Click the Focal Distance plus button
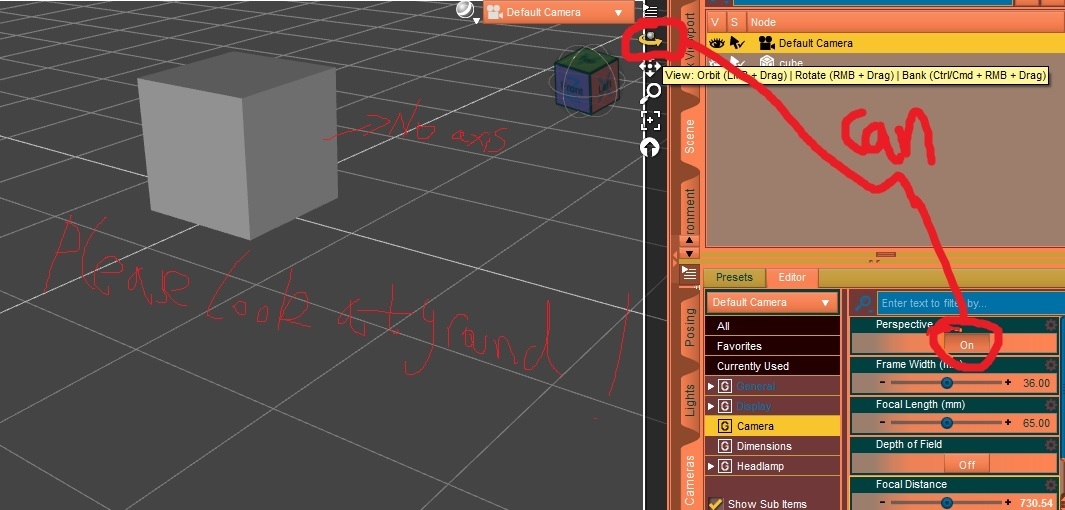Screen dimensions: 1065x510 1007,503
